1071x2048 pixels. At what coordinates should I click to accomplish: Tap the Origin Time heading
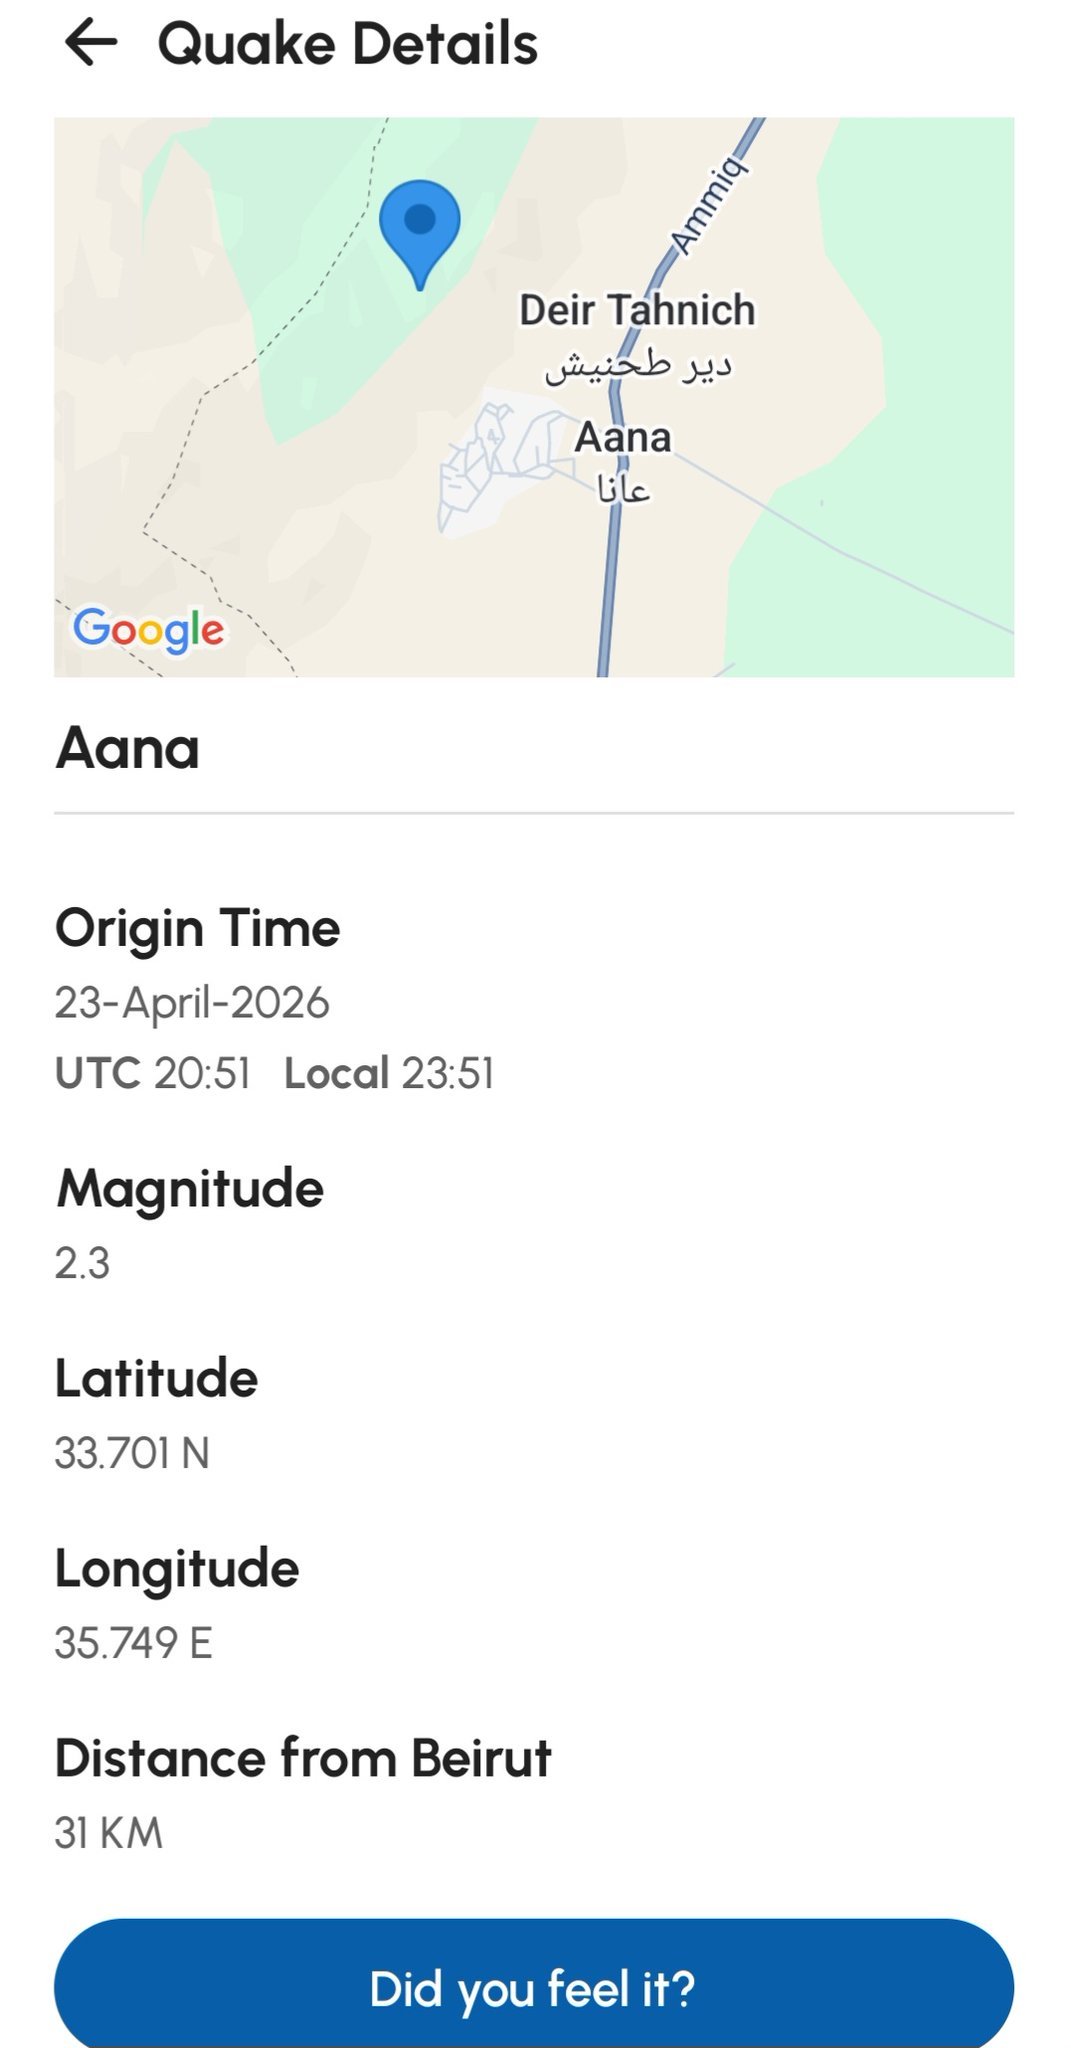(197, 928)
